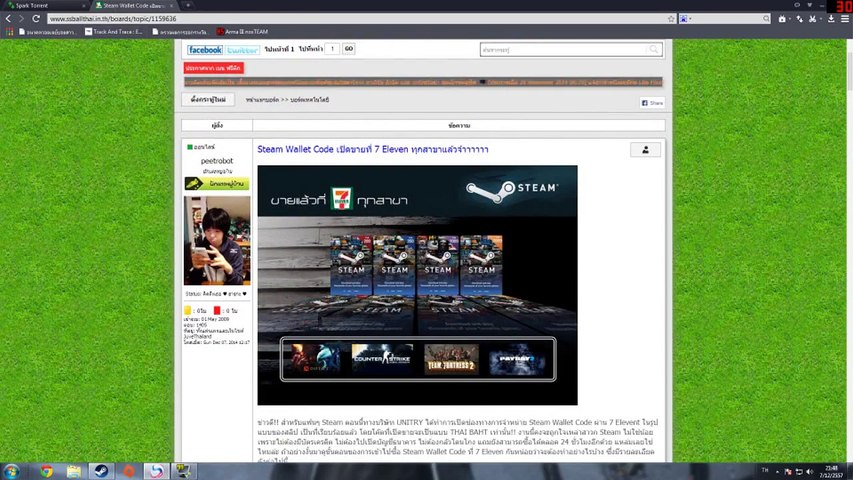Screen dimensions: 853x480
Task: Show hidden system tray icons
Action: point(777,471)
